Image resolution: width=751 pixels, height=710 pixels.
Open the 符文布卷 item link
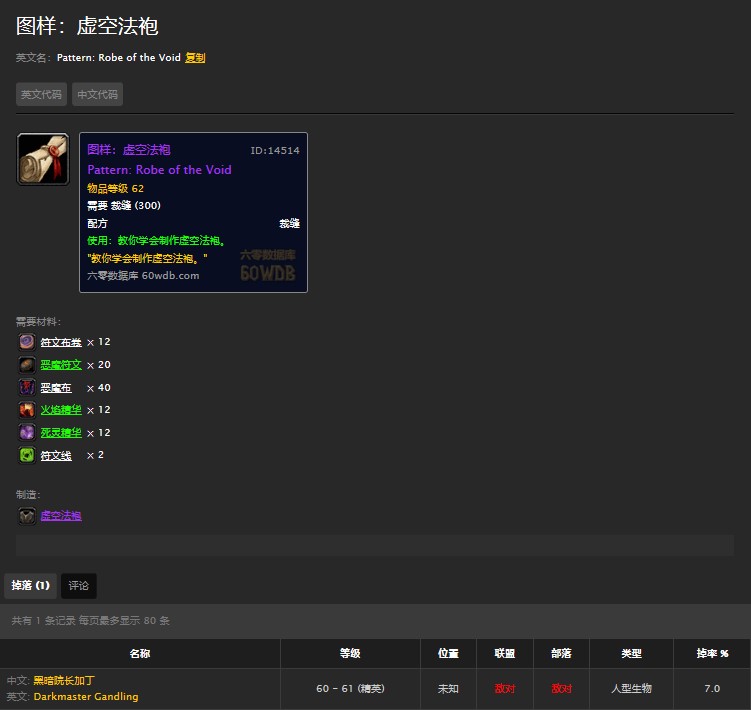[x=61, y=342]
